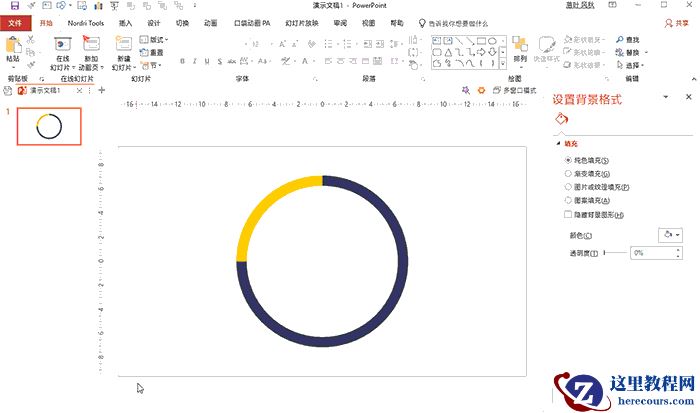Click the plus icon to add document tab
This screenshot has width=700, height=413.
[102, 90]
